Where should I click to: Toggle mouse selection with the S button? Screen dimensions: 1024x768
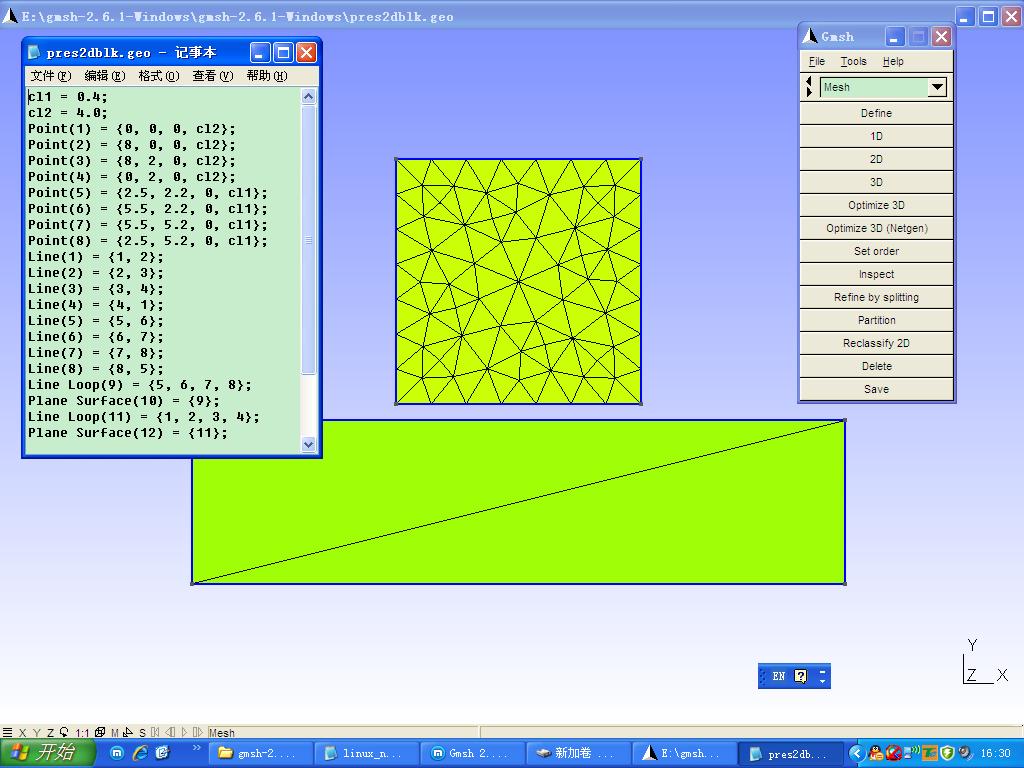(x=142, y=733)
